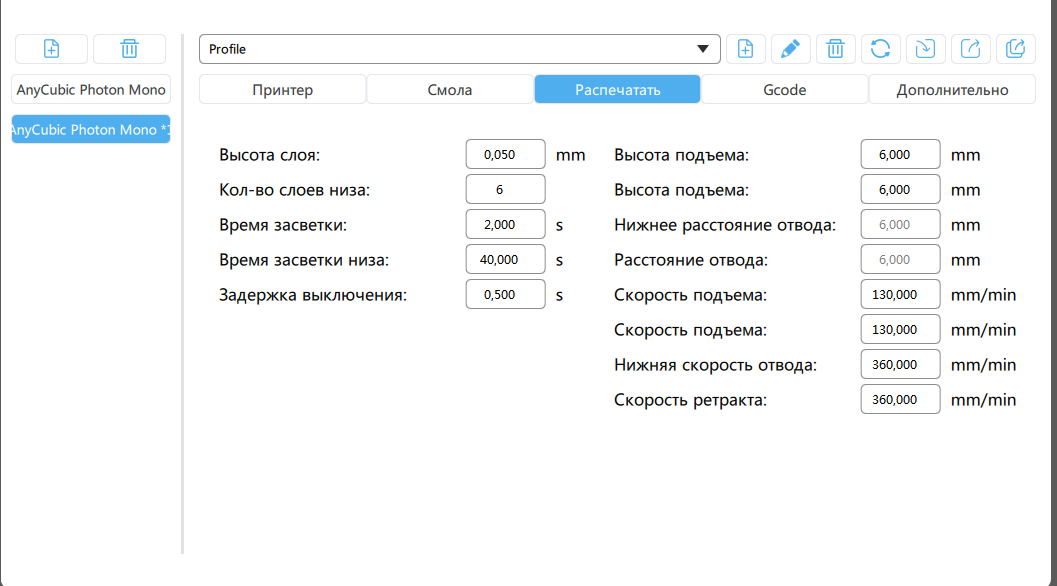The width and height of the screenshot is (1057, 586).
Task: Remove printer using left panel trash icon
Action: 129,49
